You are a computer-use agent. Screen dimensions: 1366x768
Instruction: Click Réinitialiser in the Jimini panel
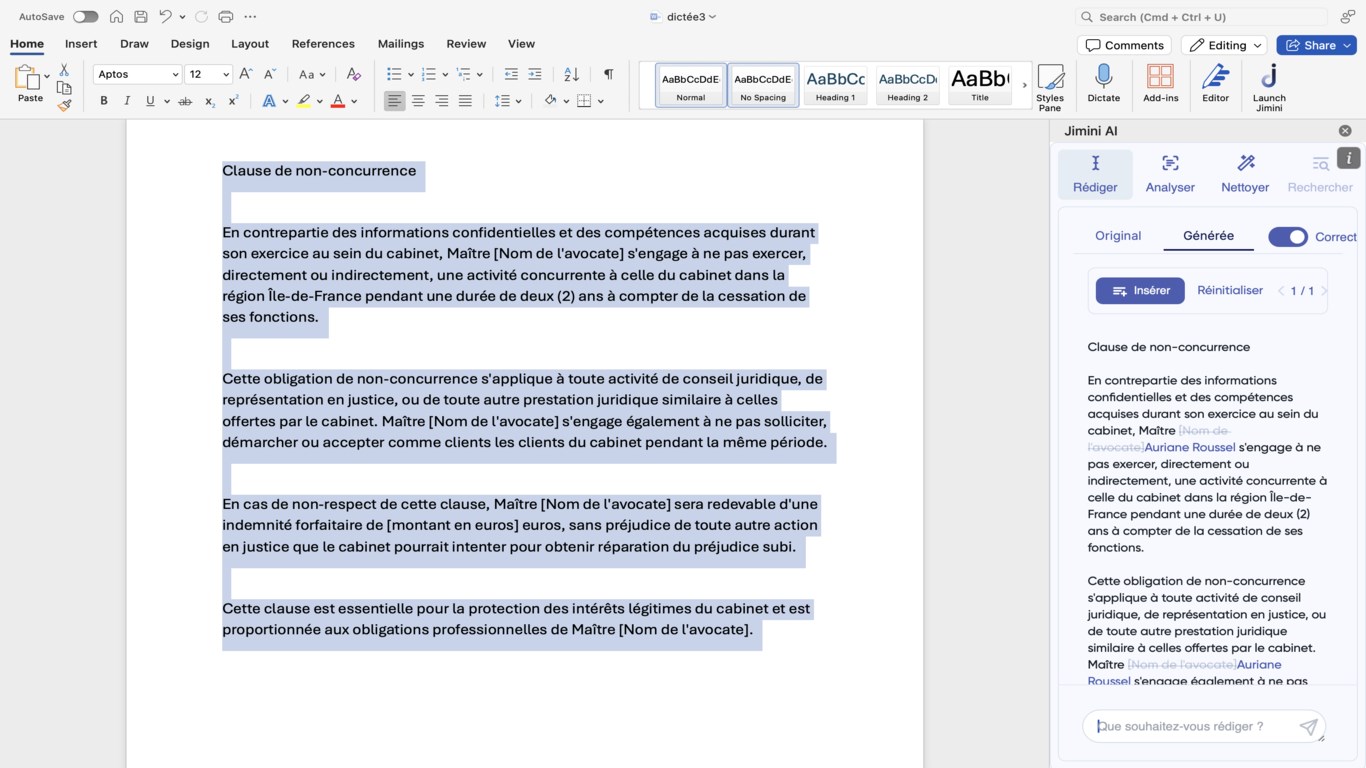pyautogui.click(x=1230, y=290)
